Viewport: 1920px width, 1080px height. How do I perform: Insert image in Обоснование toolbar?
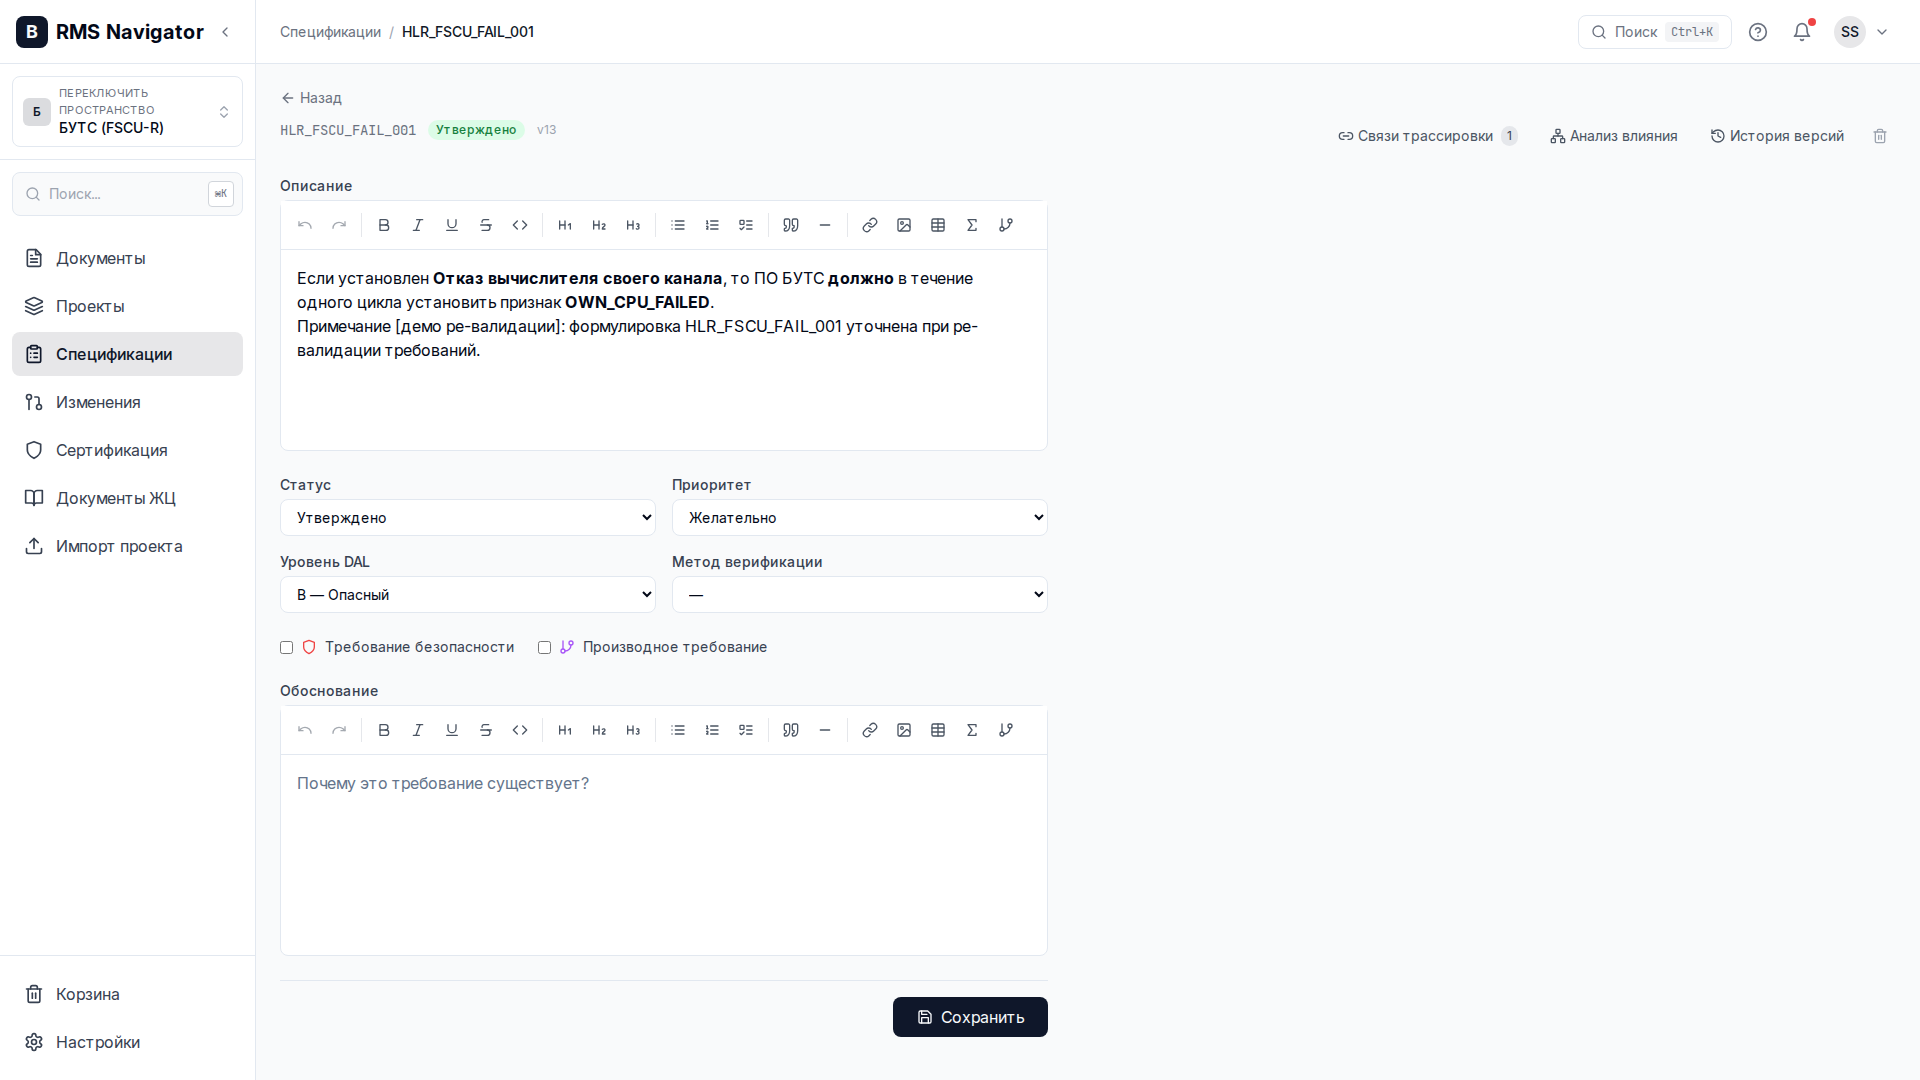904,730
